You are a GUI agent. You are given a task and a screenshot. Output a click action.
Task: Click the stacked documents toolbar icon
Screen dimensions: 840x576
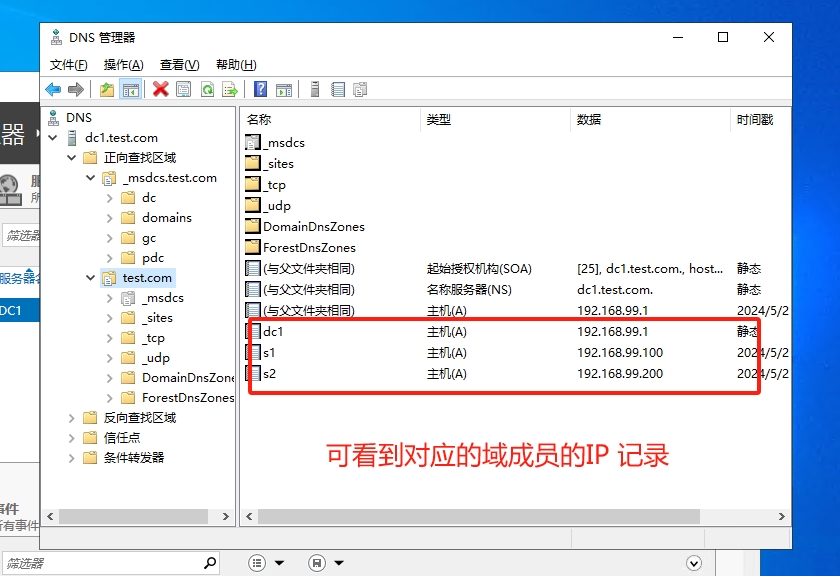[x=361, y=89]
